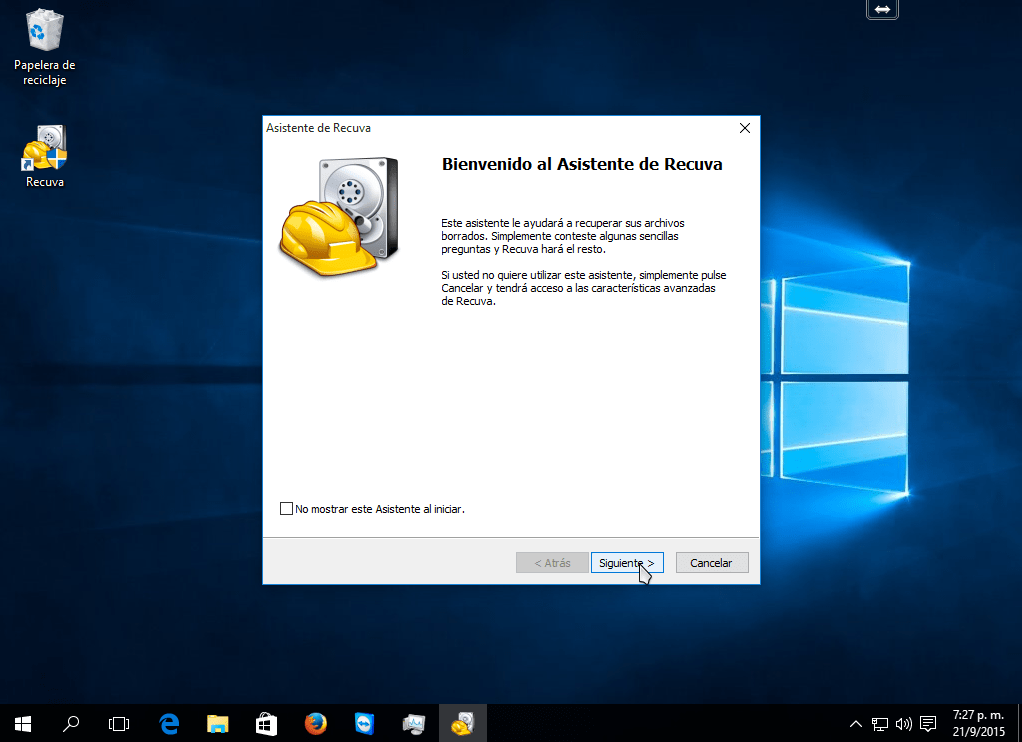This screenshot has width=1022, height=742.
Task: Click the Cancelar button
Action: coord(712,563)
